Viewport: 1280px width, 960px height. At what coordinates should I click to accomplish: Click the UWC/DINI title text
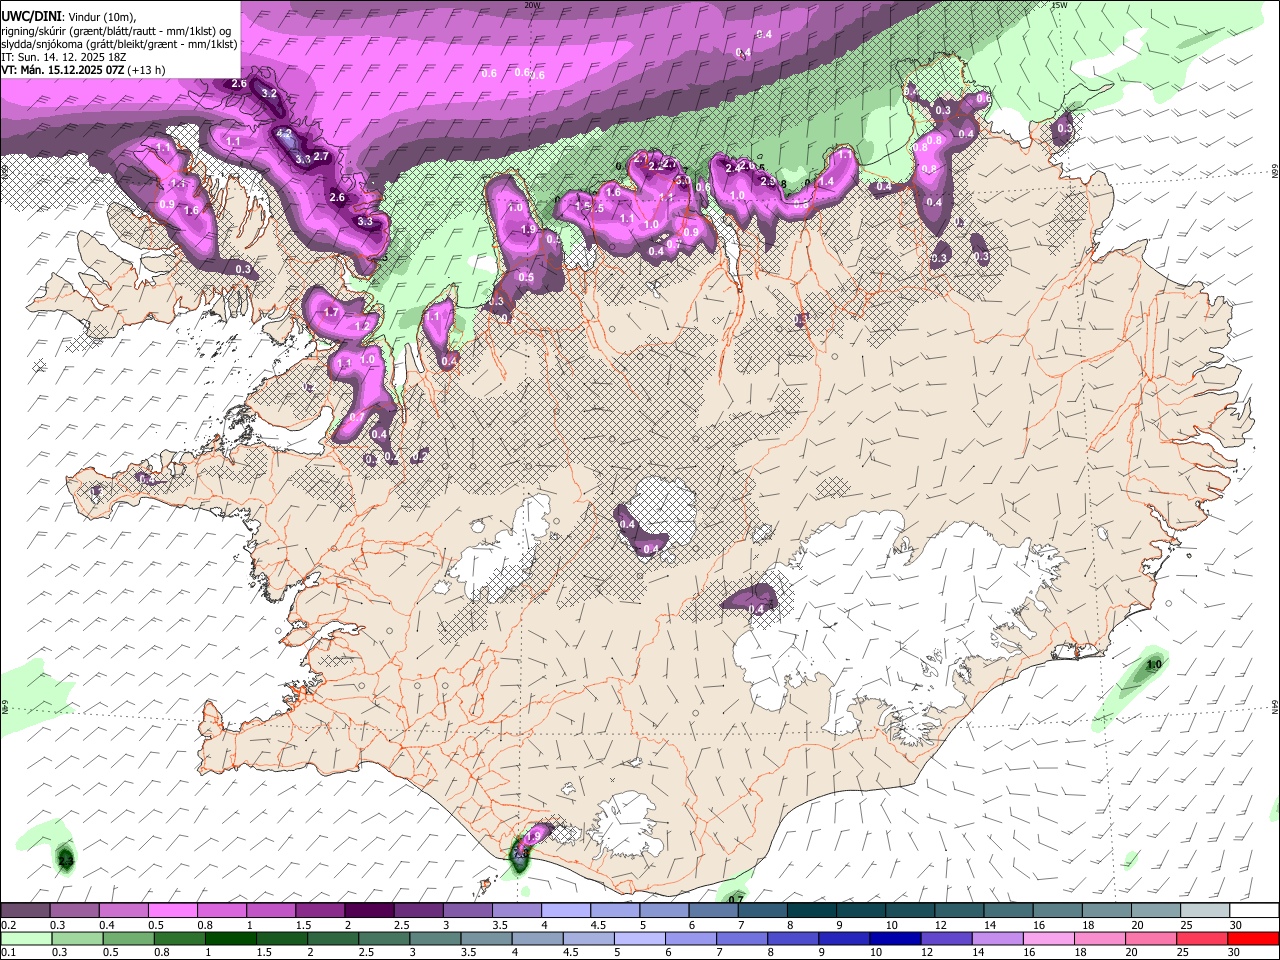point(31,16)
